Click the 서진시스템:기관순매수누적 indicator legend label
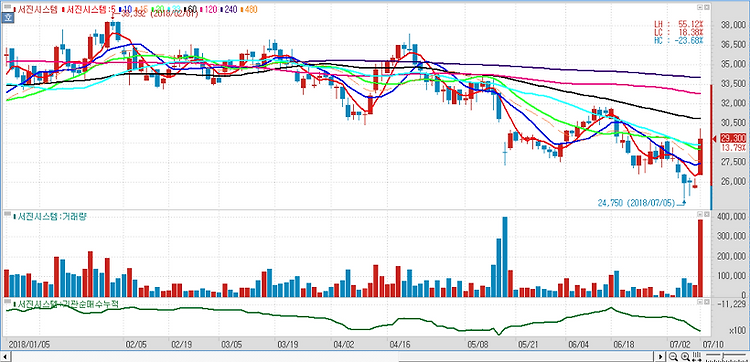Screen dimensions: 750x362 pos(65,304)
